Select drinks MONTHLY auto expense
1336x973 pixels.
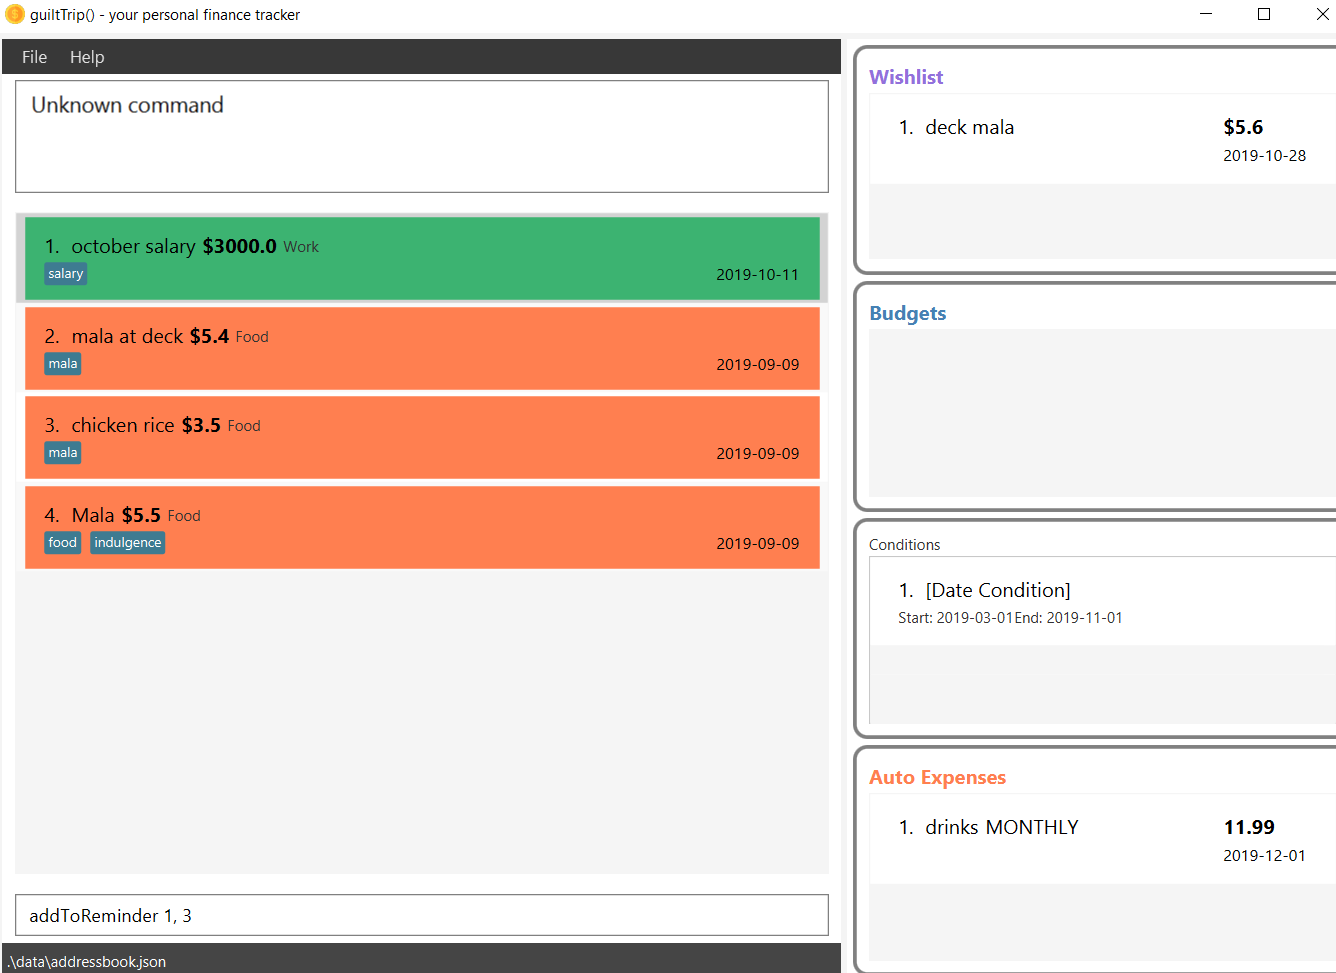coord(1103,840)
